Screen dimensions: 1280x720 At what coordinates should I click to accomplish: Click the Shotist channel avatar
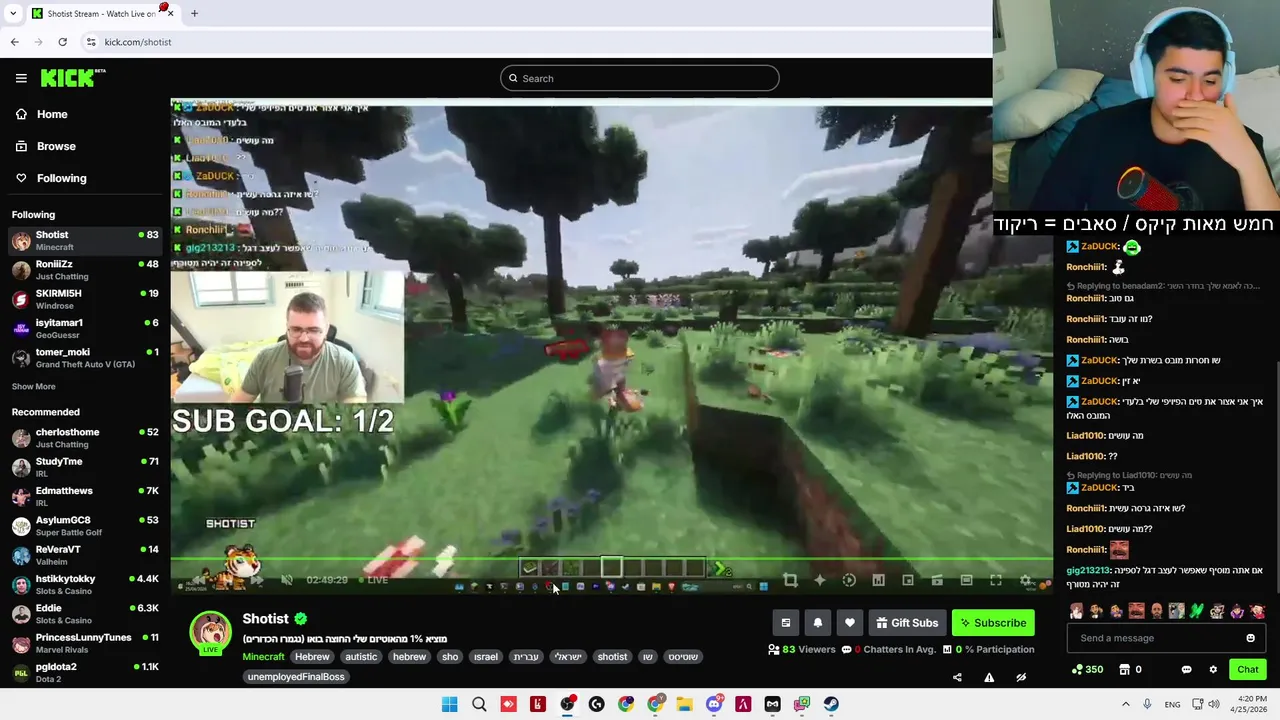(211, 632)
